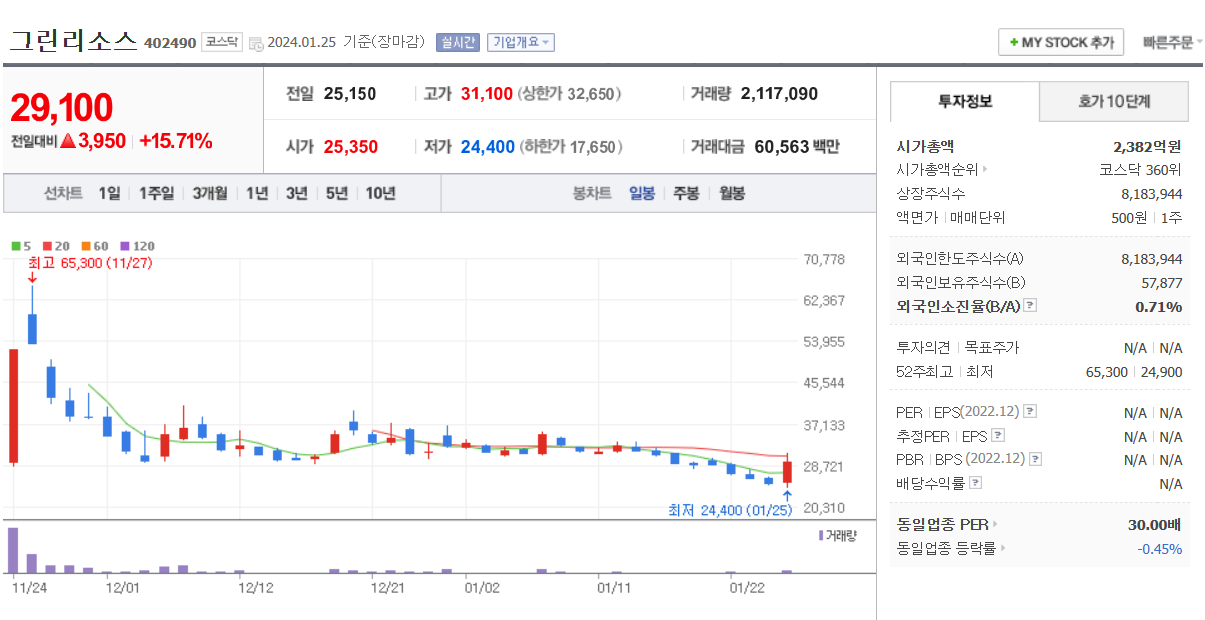Click the arrow icon beside 동일업종 PER
The image size is (1205, 620).
coord(995,524)
